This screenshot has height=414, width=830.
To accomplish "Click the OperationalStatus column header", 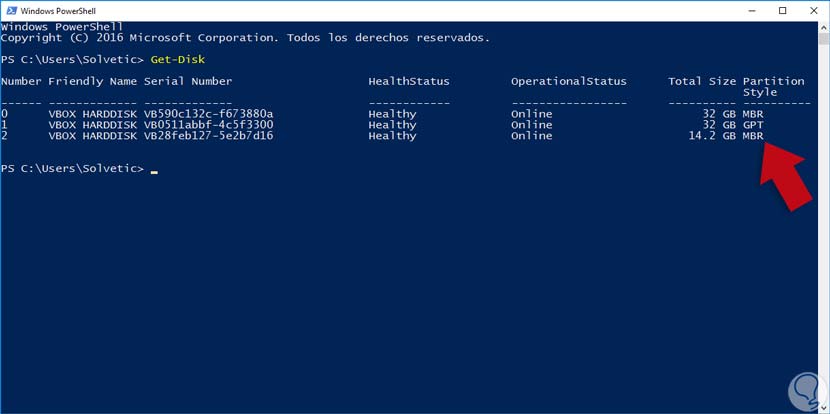I will click(568, 81).
